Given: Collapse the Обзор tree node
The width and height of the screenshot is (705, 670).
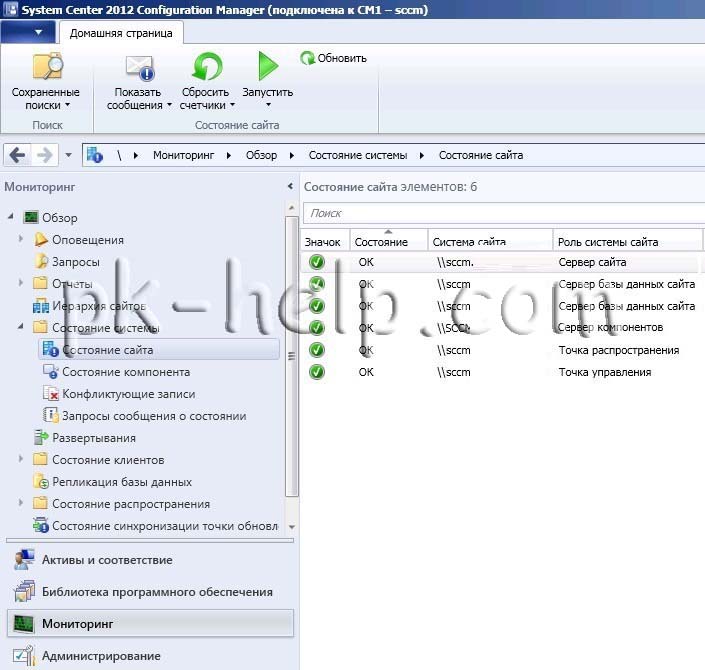Looking at the screenshot, I should point(11,217).
